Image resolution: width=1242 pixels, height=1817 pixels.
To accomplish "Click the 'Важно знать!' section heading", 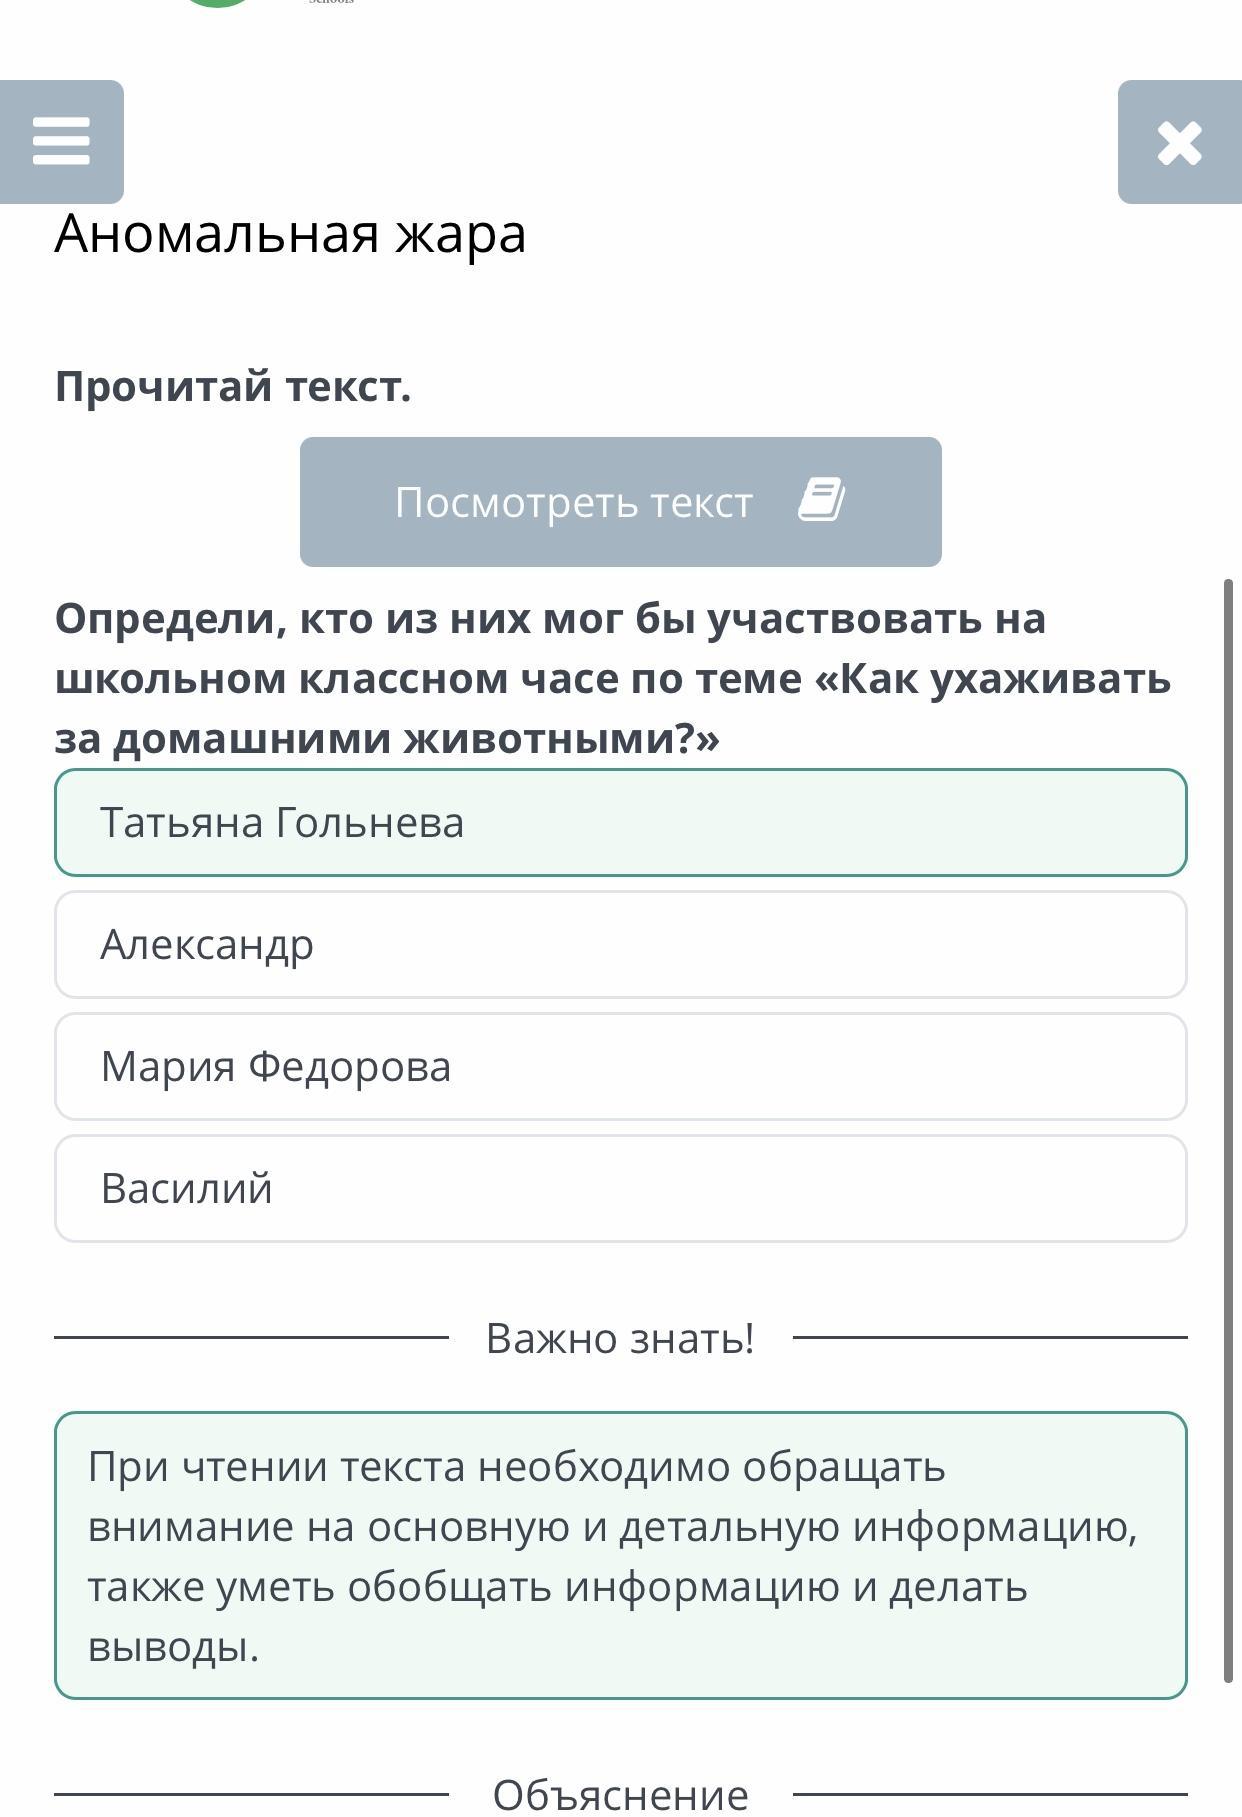I will click(x=620, y=1338).
